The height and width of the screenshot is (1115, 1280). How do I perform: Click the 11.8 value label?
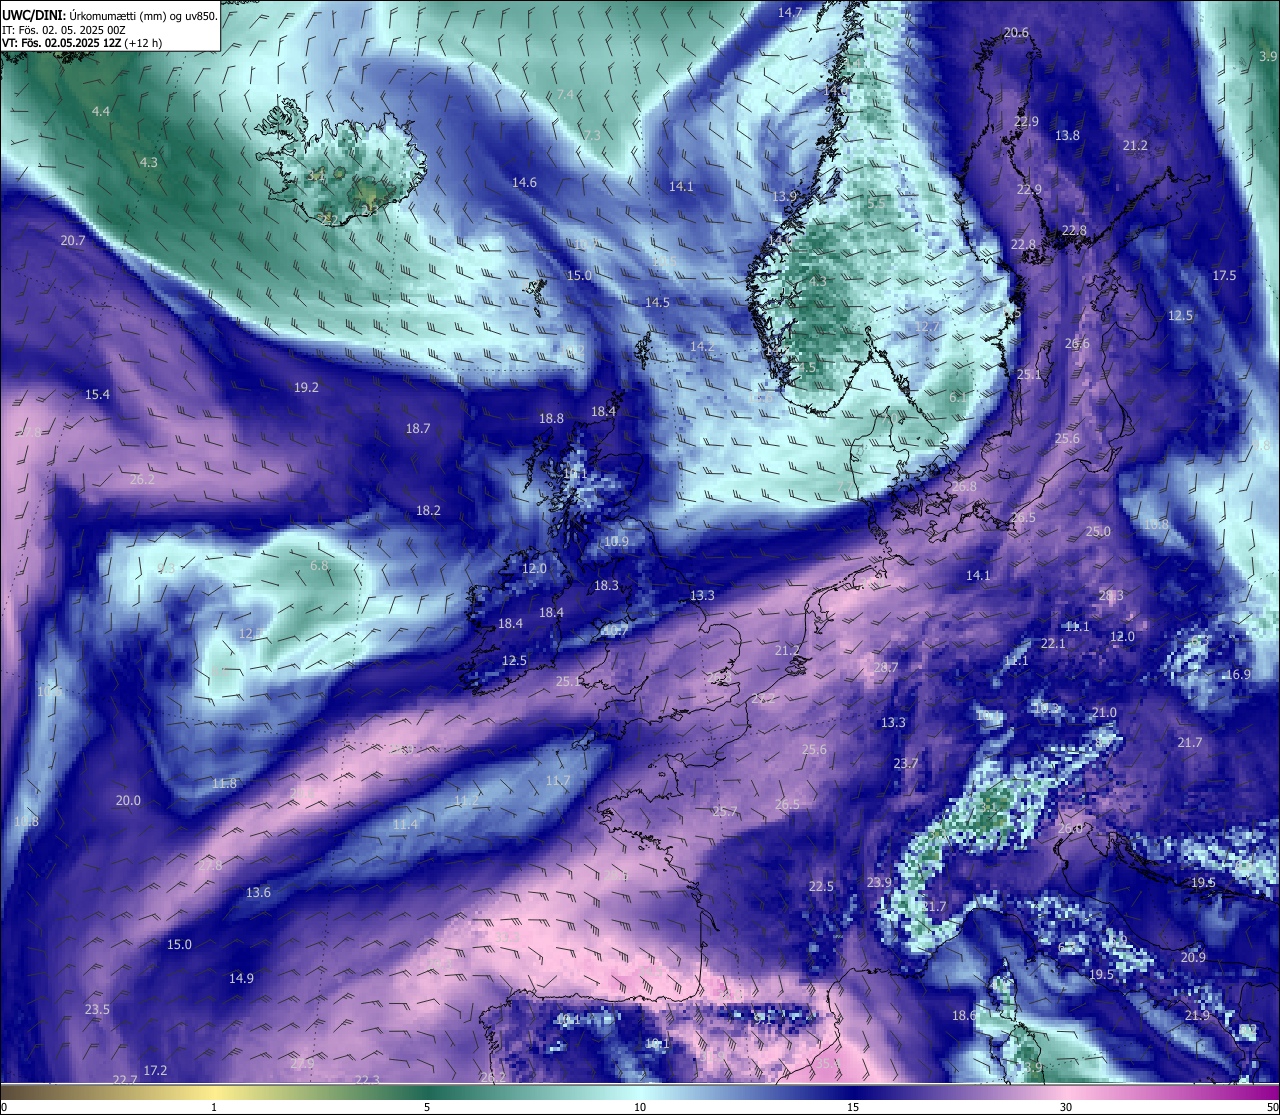(224, 783)
